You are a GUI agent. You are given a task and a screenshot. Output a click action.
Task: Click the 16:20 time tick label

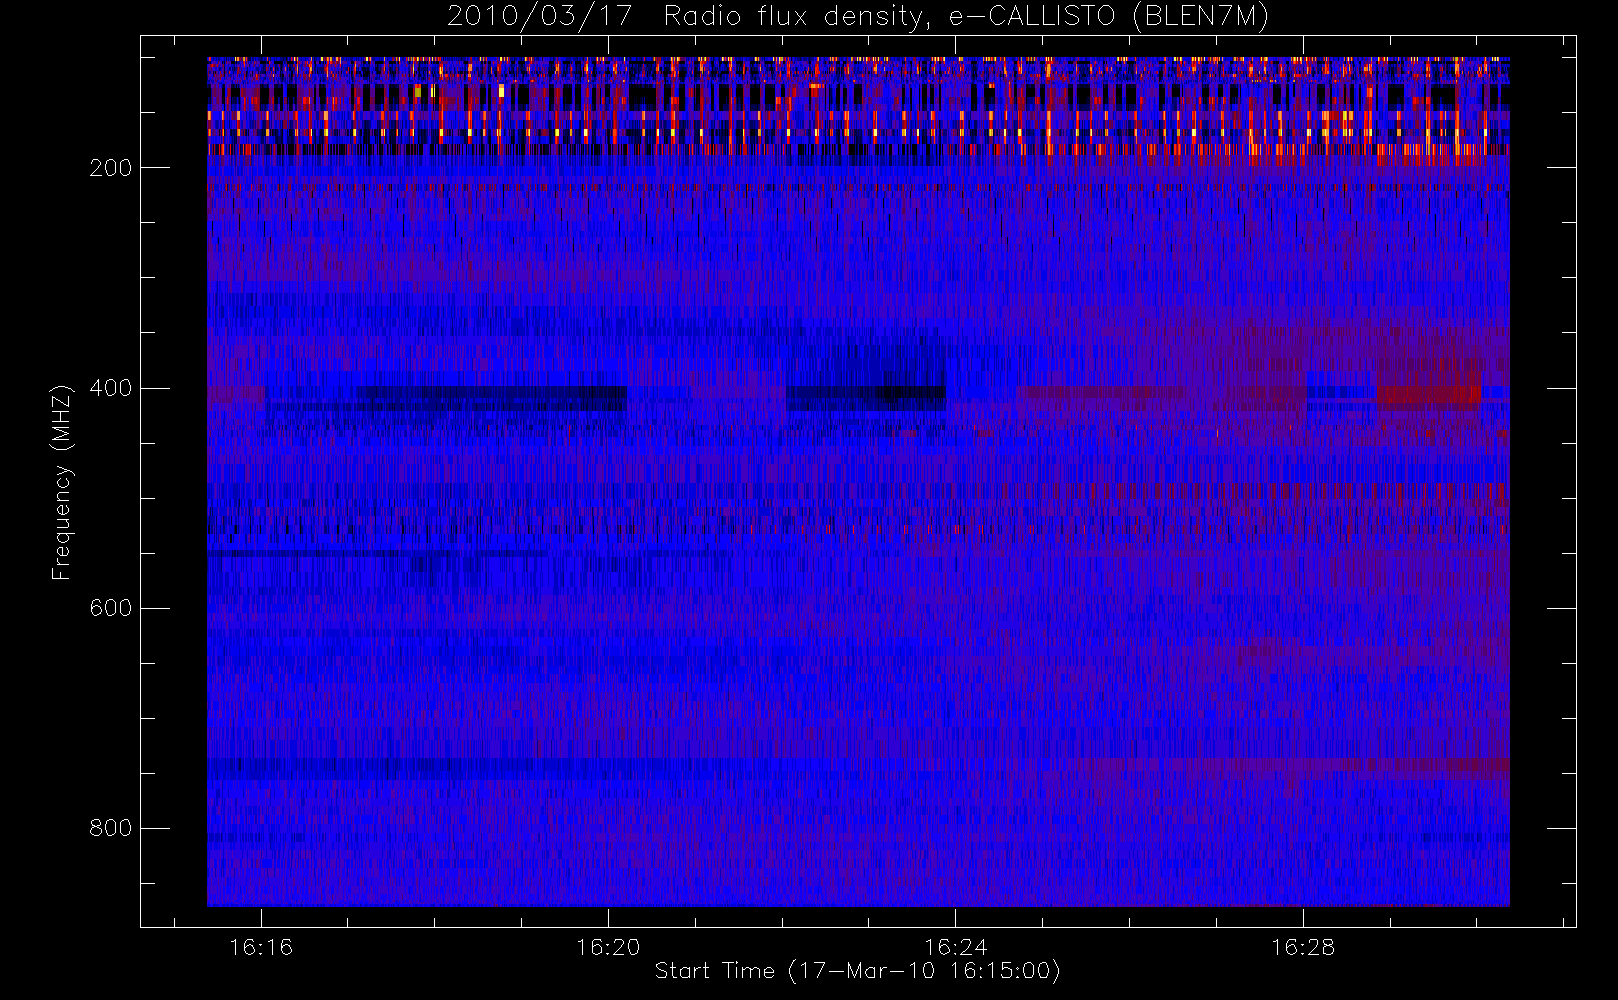pos(608,947)
